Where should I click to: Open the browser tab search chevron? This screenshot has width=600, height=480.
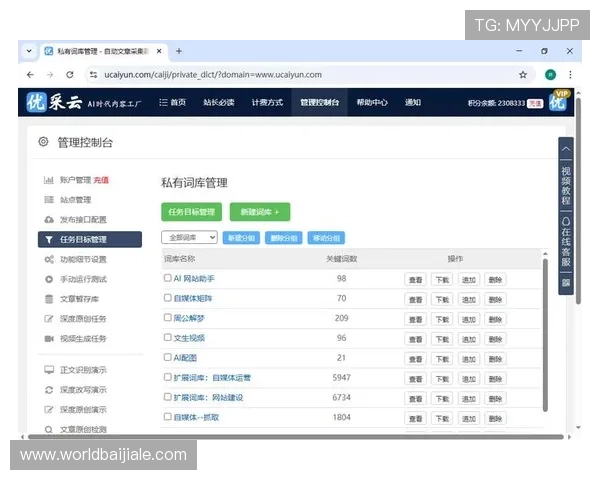(x=29, y=50)
